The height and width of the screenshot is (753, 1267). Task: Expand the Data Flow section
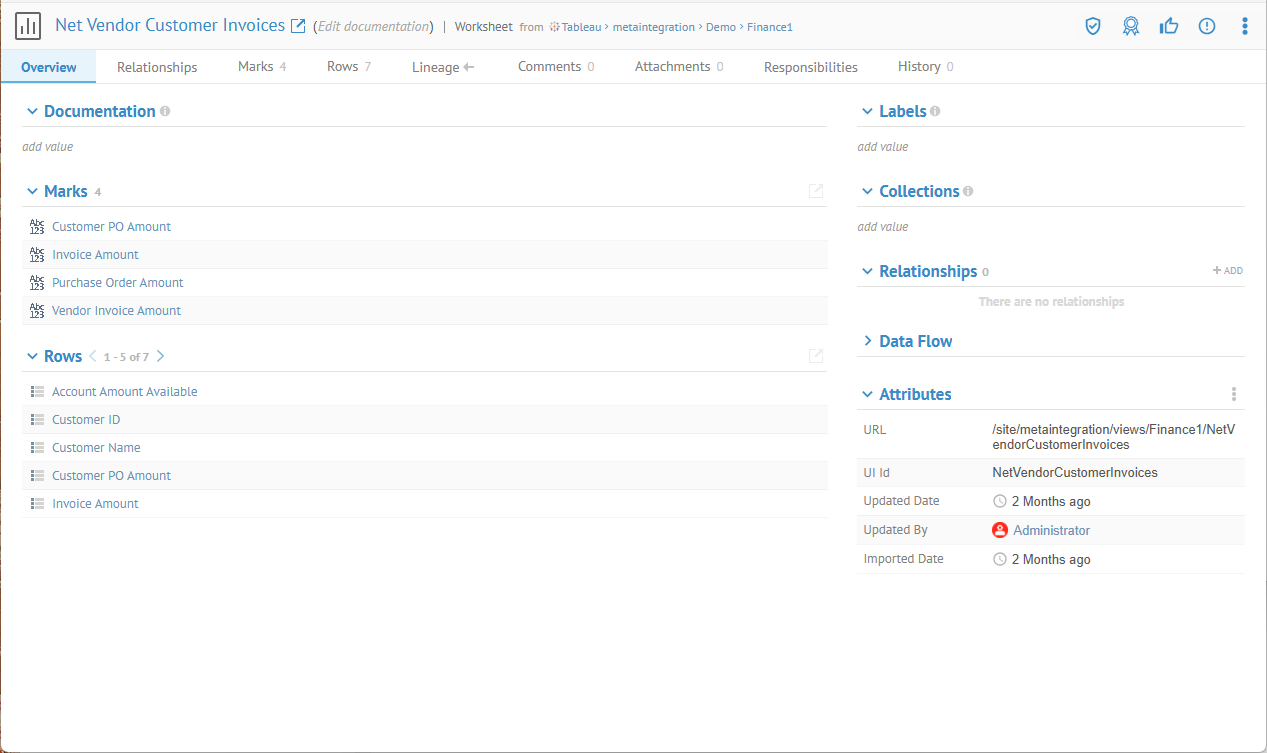click(x=867, y=341)
